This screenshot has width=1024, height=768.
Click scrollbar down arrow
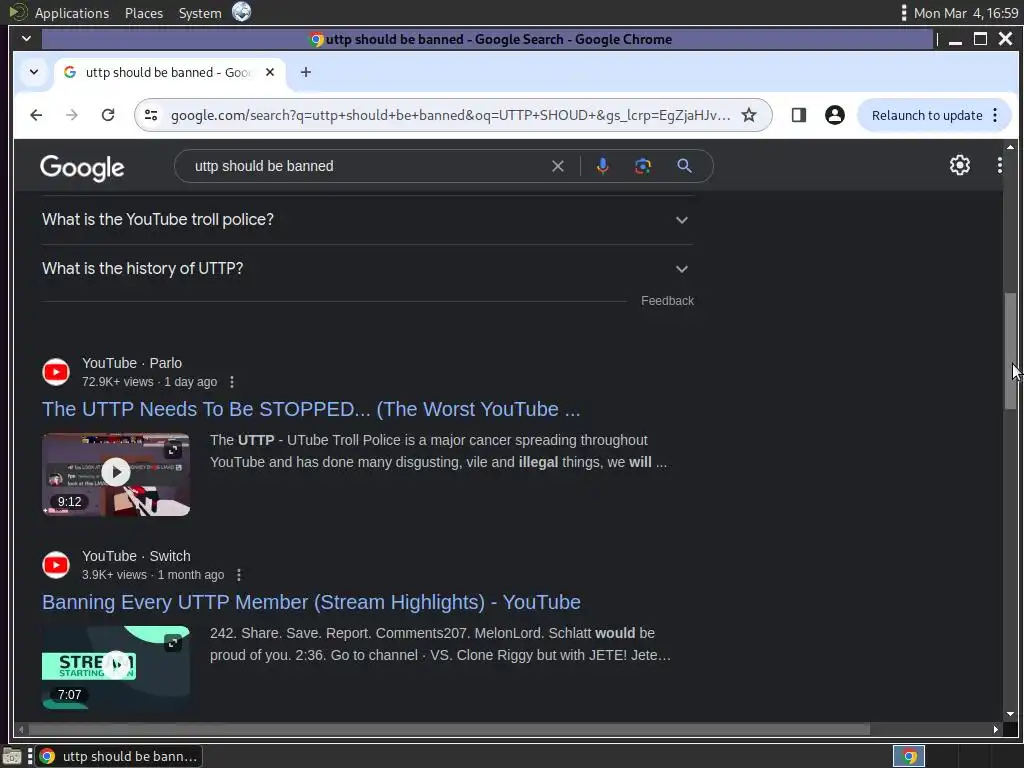1011,714
